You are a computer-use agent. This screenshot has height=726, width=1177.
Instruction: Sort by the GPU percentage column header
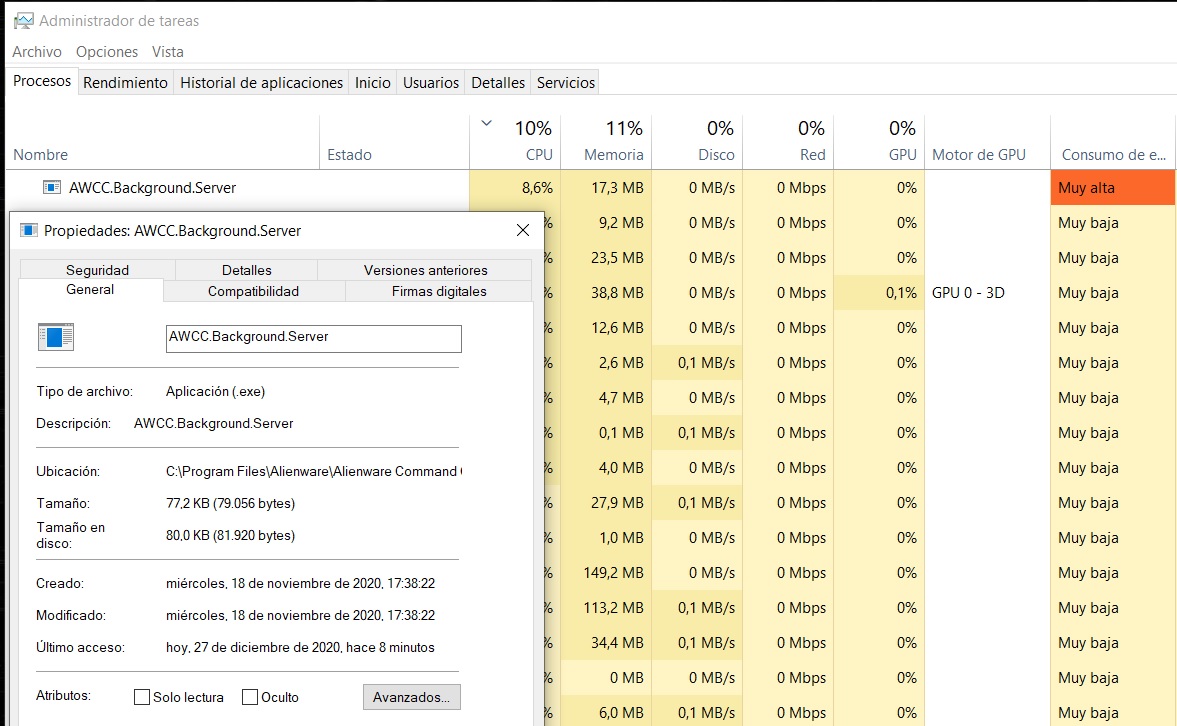[x=879, y=143]
